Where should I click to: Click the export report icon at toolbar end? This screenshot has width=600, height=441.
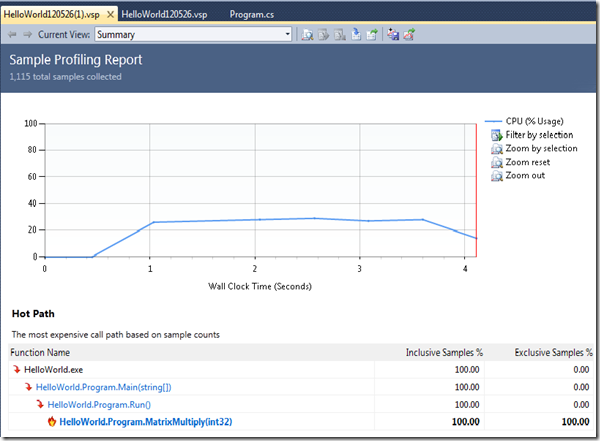[x=409, y=34]
